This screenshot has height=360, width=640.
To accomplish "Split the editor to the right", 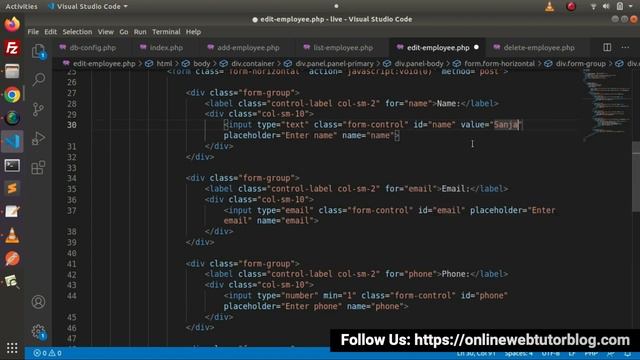I will pyautogui.click(x=607, y=47).
